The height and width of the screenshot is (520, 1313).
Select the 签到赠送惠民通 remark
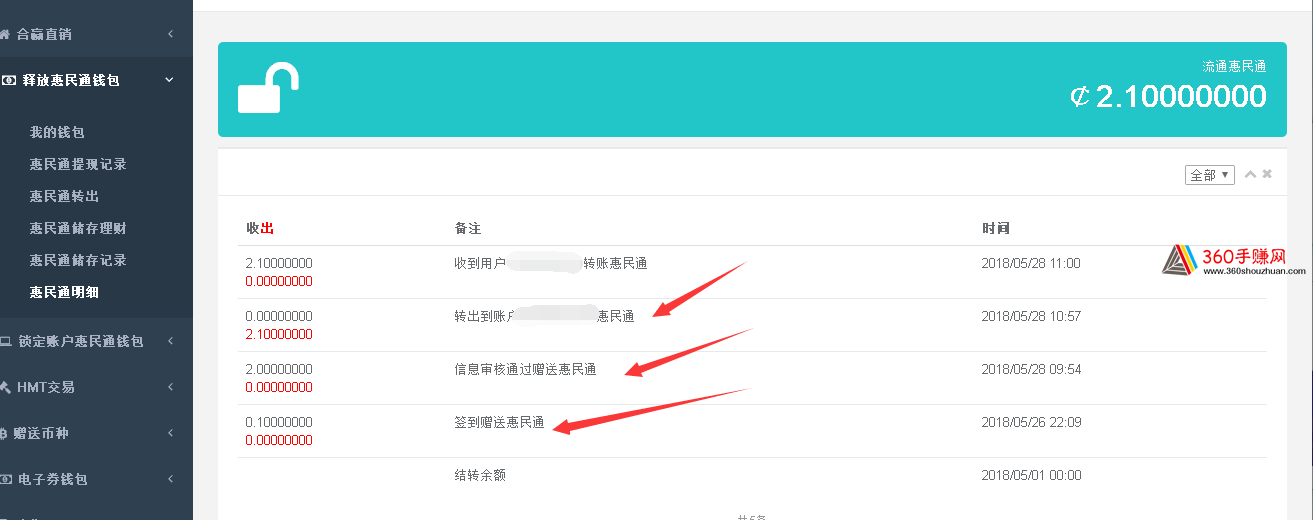pyautogui.click(x=499, y=422)
